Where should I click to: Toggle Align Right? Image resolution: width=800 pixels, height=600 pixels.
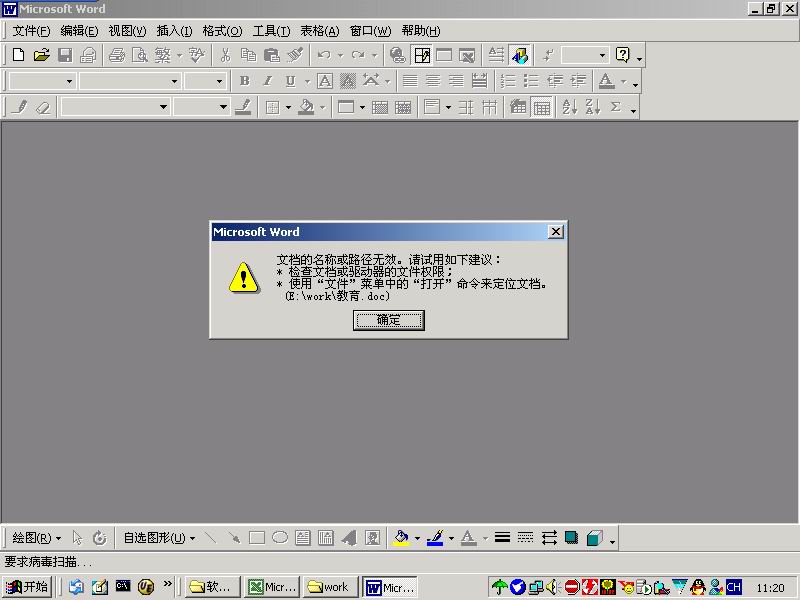click(x=456, y=81)
